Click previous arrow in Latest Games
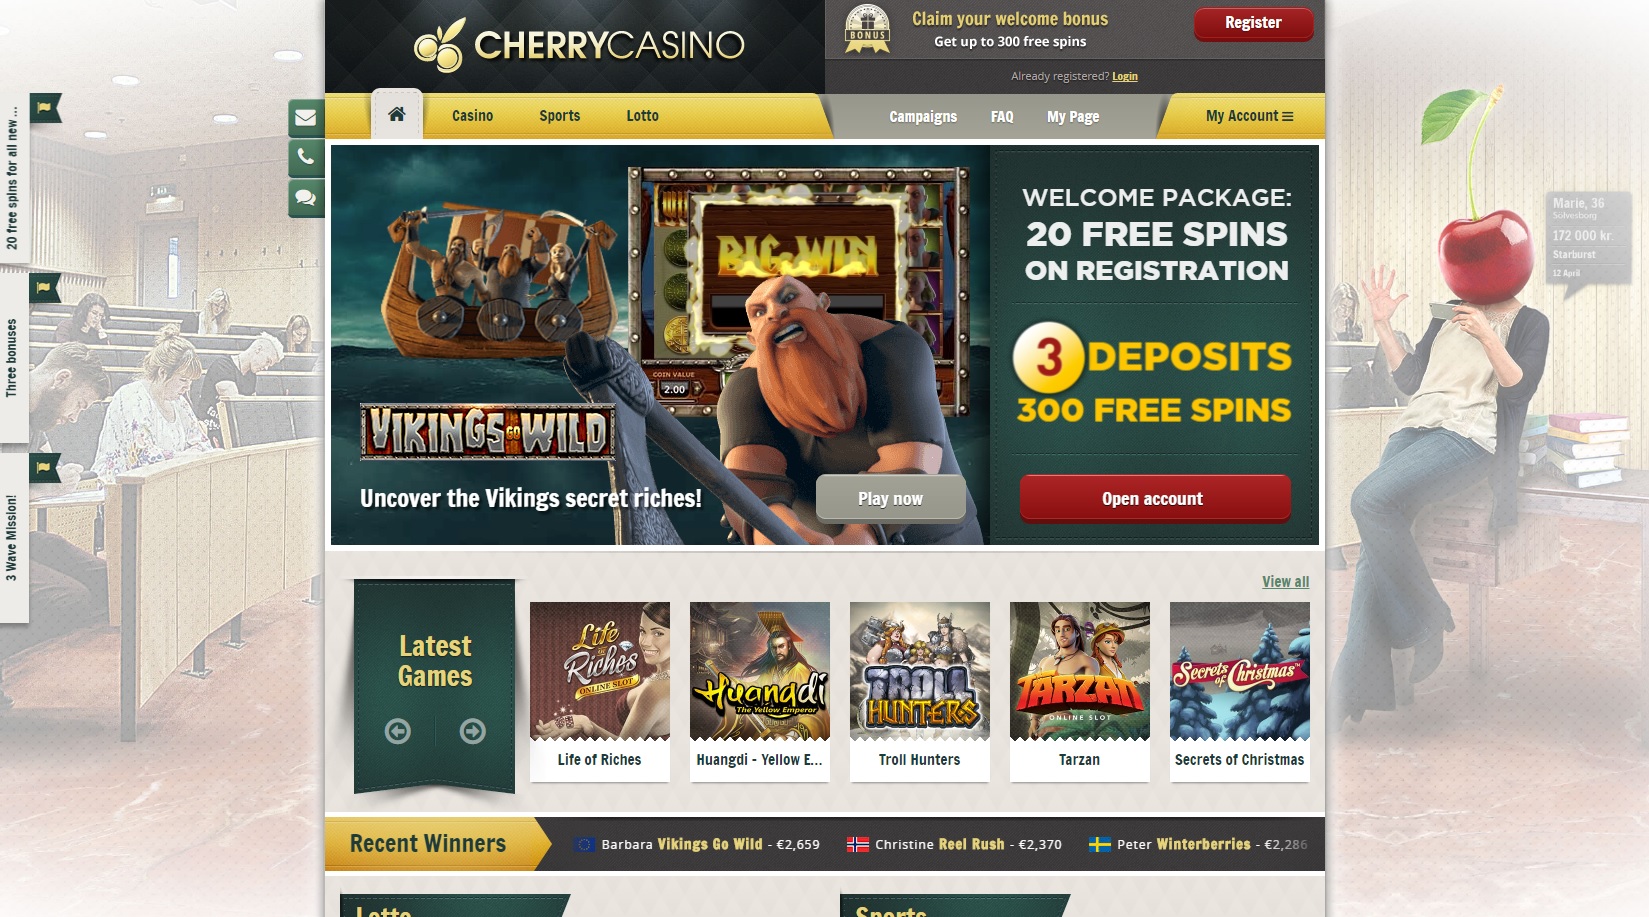Image resolution: width=1649 pixels, height=917 pixels. pyautogui.click(x=398, y=731)
